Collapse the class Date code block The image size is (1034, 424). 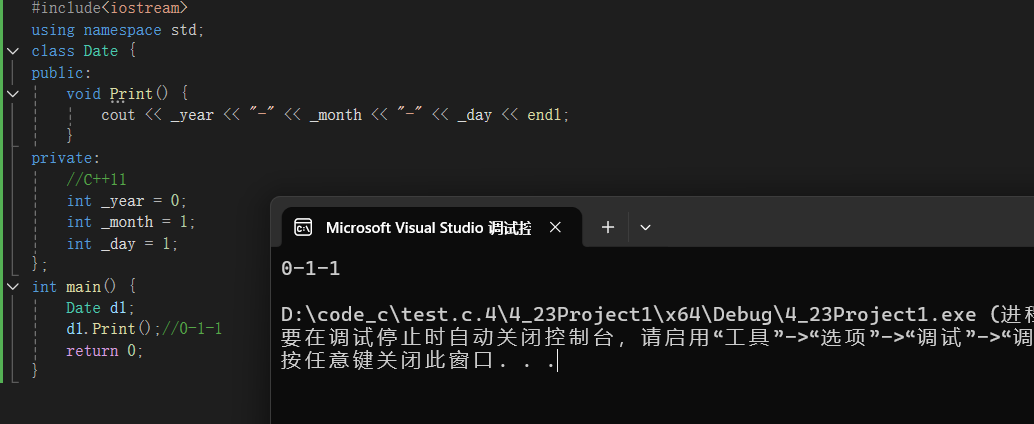coord(13,51)
